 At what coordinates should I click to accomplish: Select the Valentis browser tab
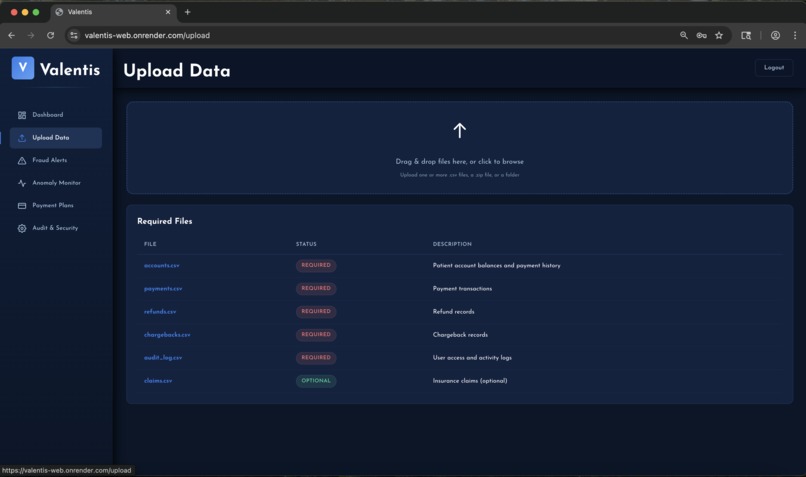(x=113, y=12)
